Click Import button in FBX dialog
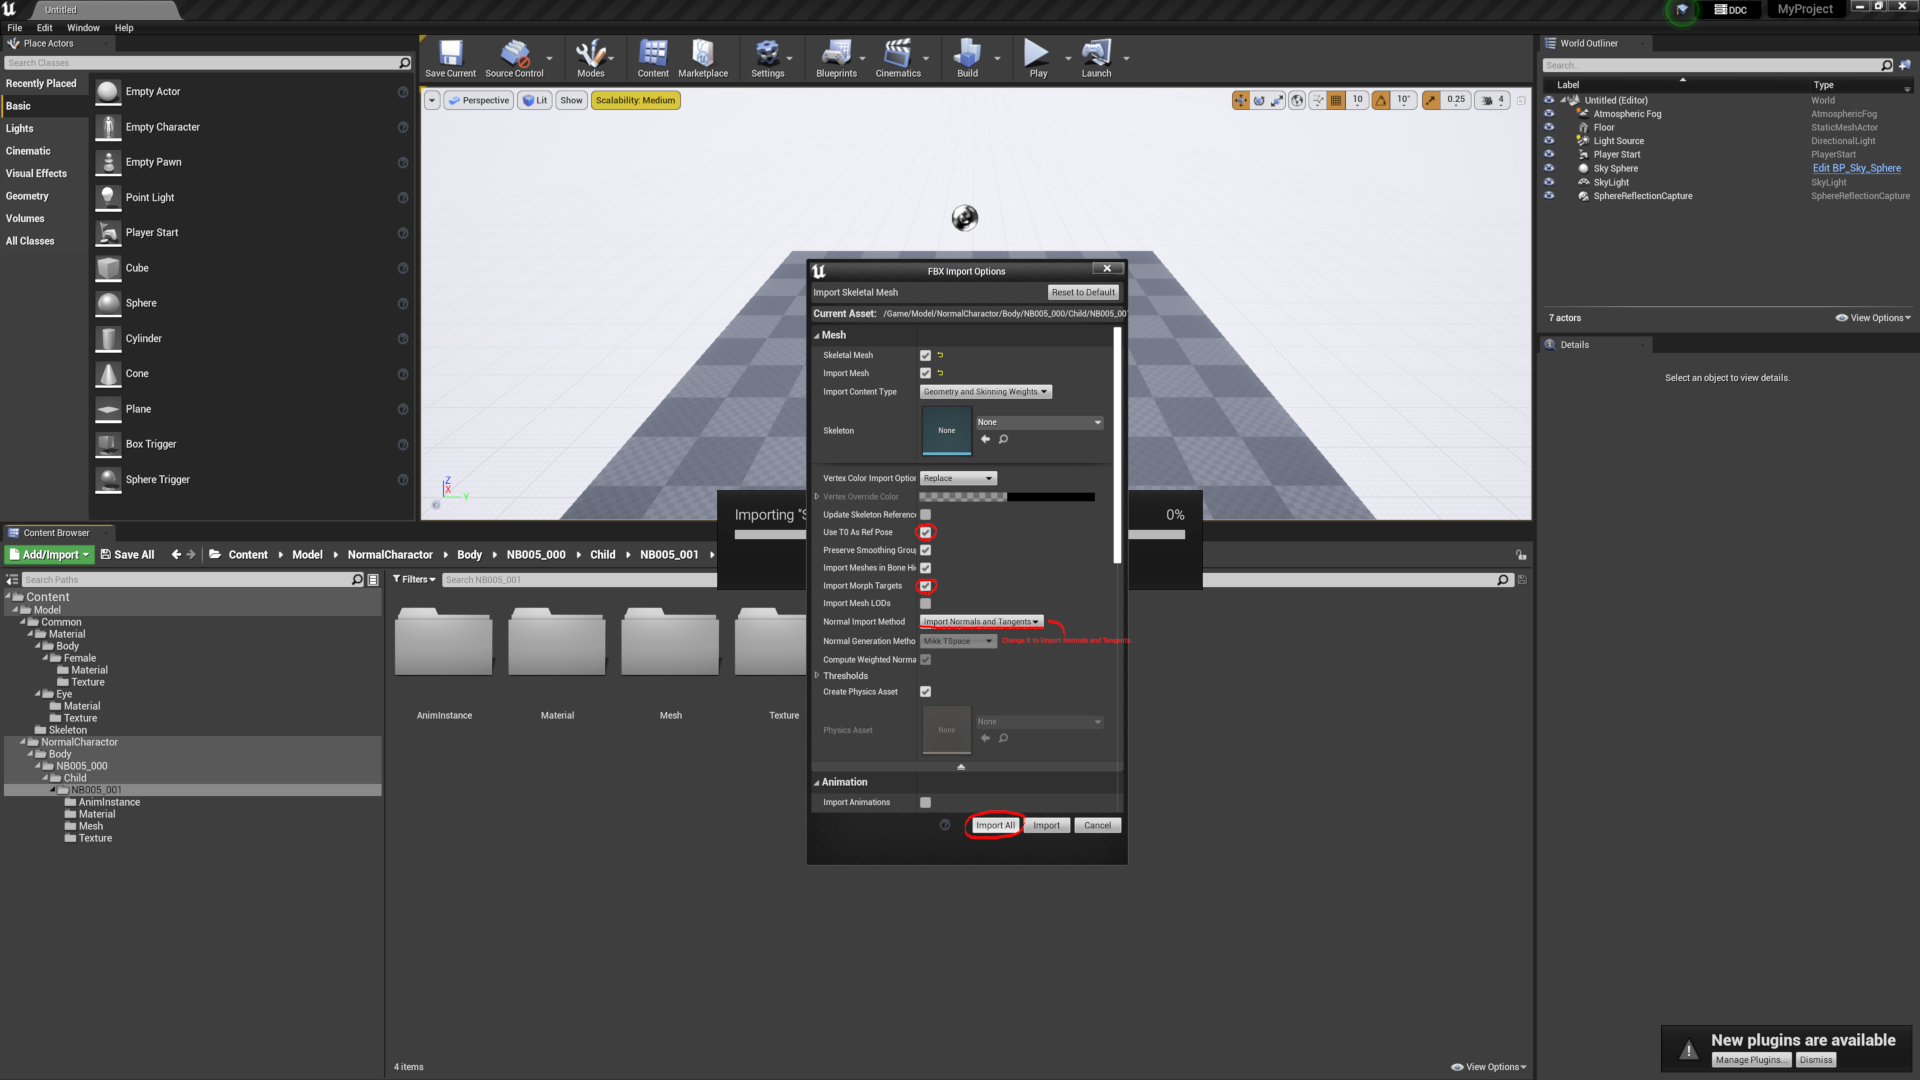This screenshot has height=1080, width=1920. tap(1046, 826)
